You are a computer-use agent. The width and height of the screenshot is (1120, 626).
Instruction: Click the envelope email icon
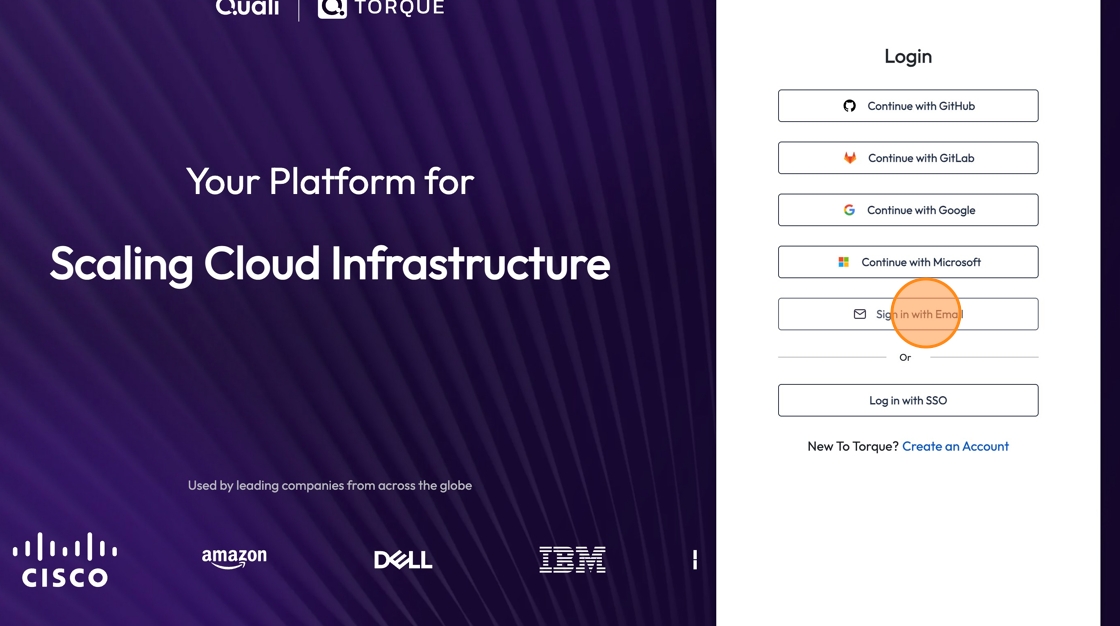click(x=860, y=314)
